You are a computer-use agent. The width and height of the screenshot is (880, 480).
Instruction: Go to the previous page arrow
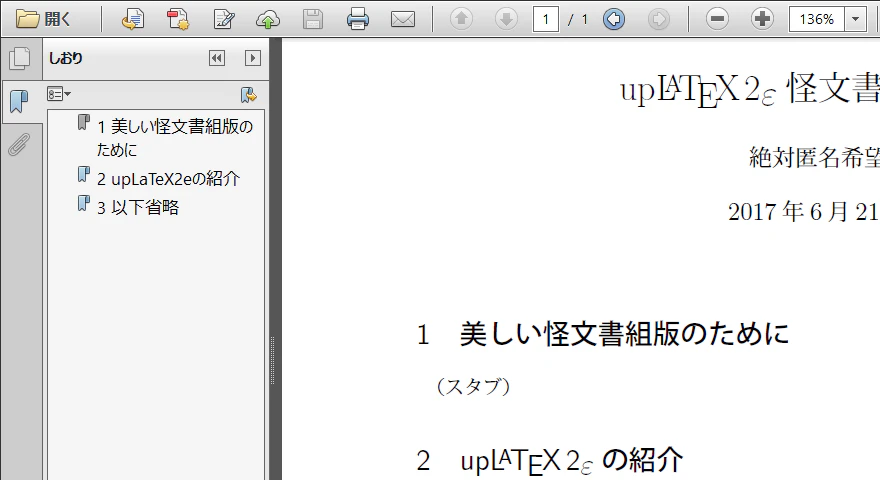[461, 19]
